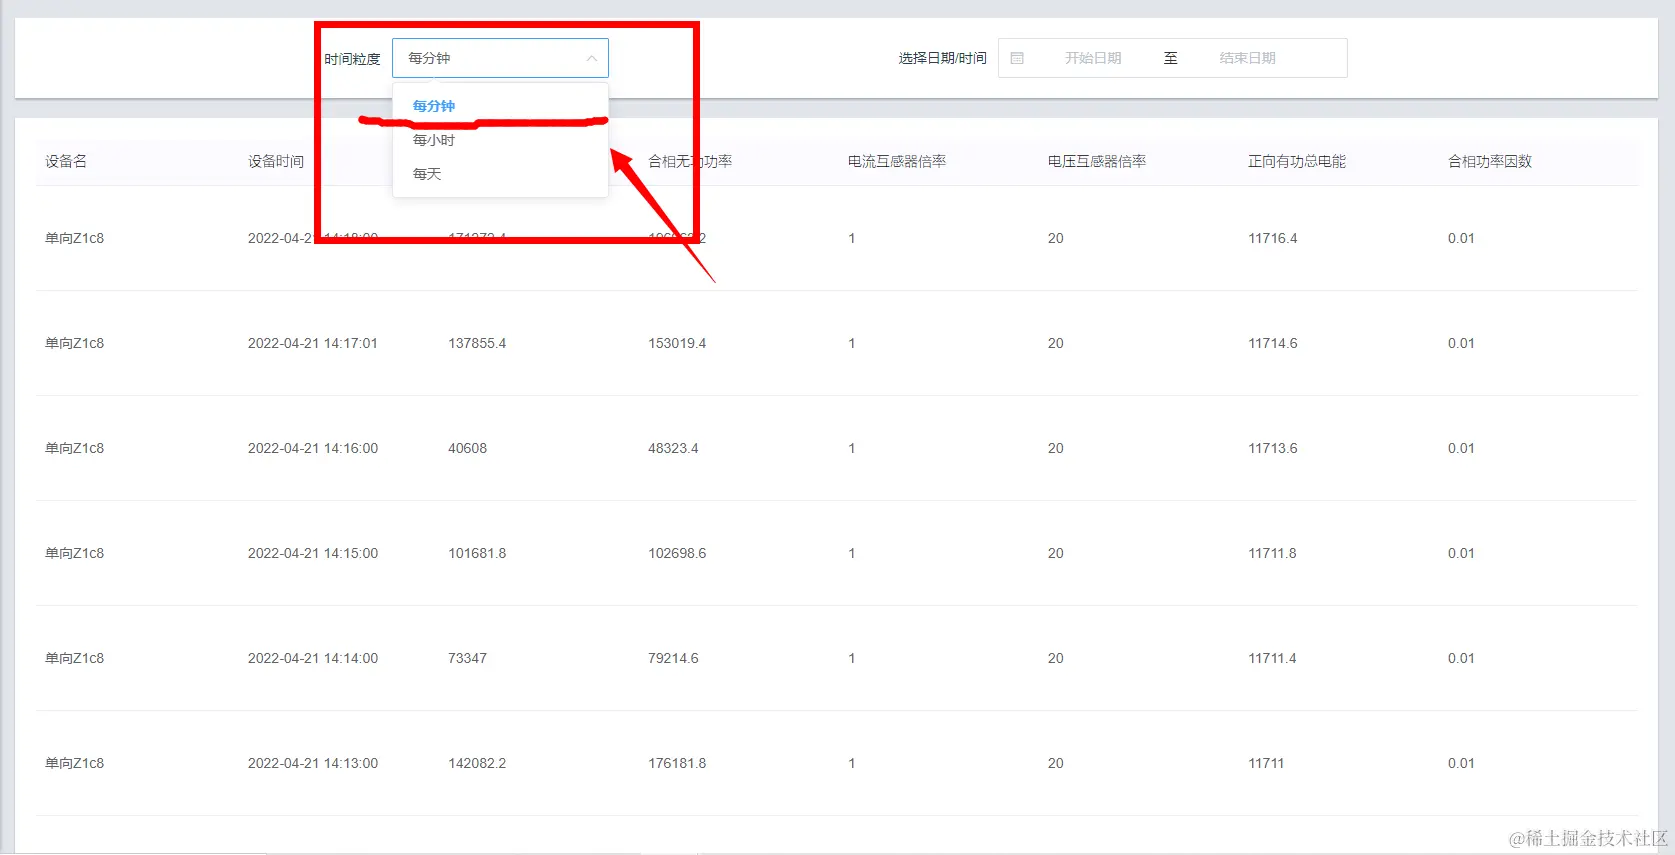Click the 176181.8 value cell
Screen dimensions: 1675x855
(677, 763)
